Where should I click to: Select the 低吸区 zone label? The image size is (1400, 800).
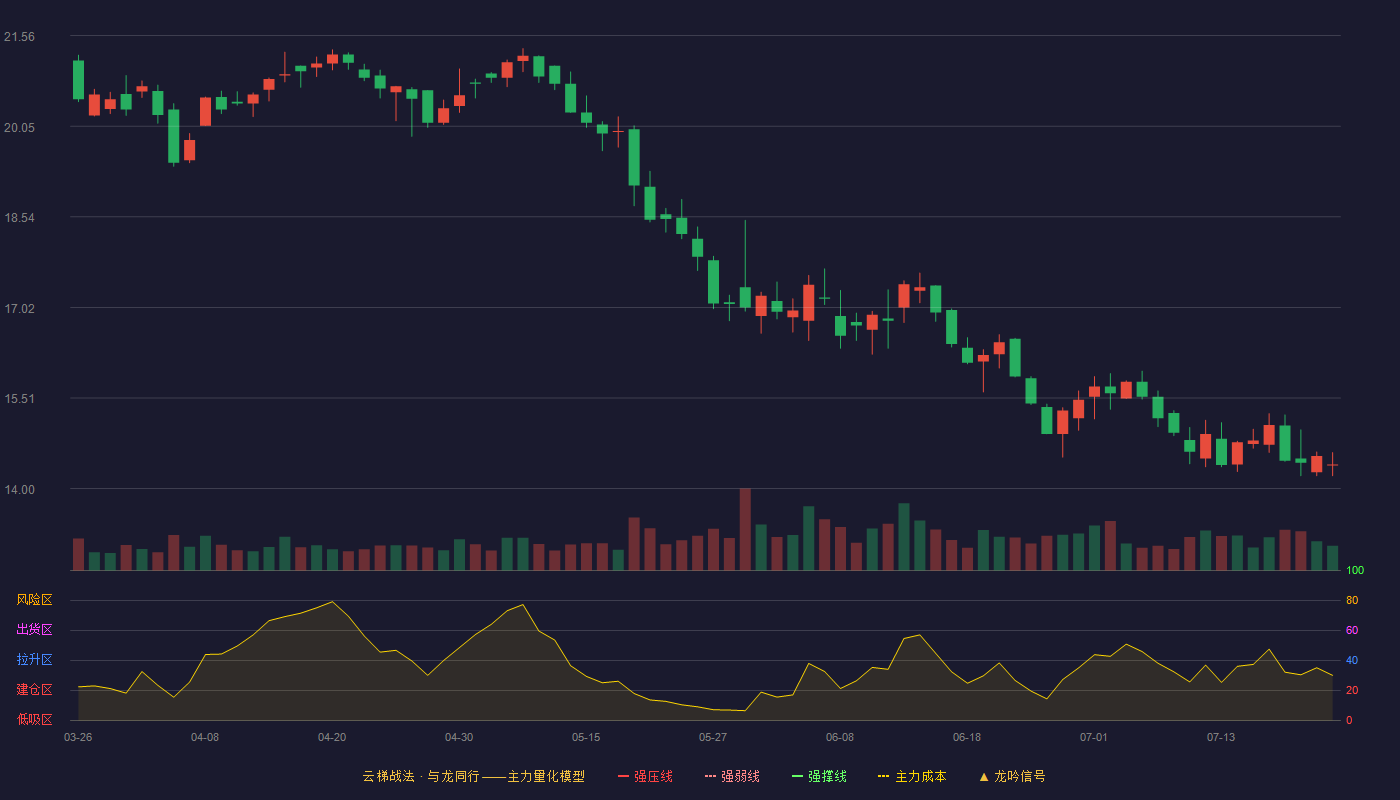(34, 720)
